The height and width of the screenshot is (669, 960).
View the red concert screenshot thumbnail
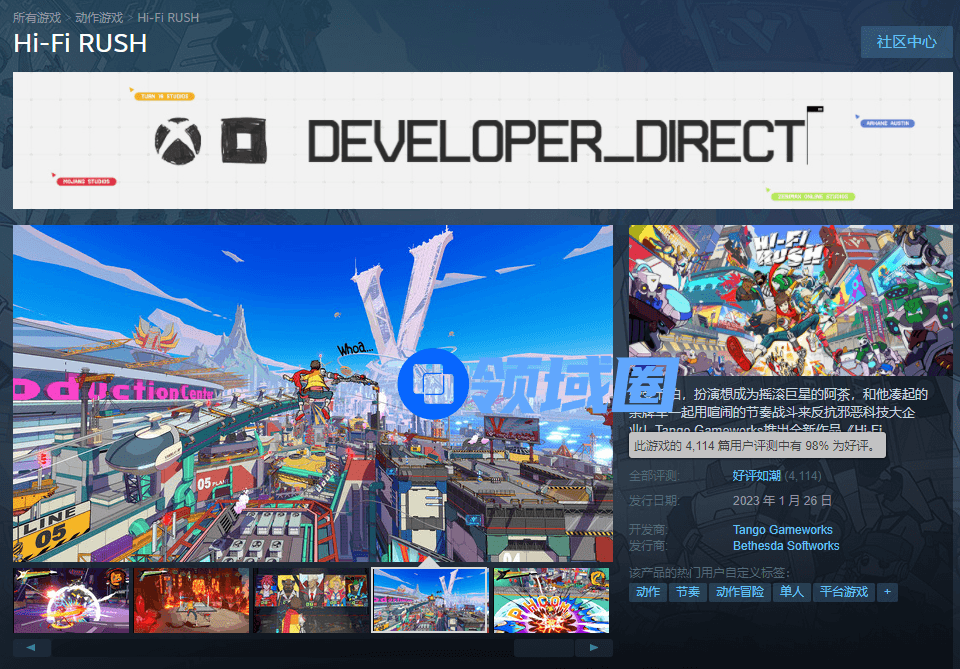pyautogui.click(x=191, y=600)
